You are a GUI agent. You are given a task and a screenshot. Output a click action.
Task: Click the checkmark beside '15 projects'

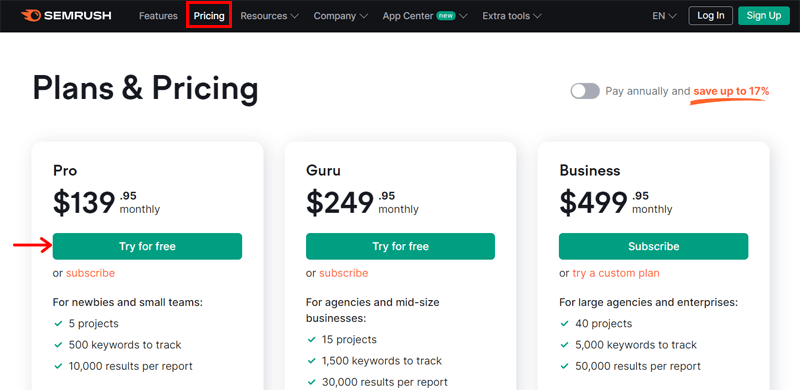point(311,339)
